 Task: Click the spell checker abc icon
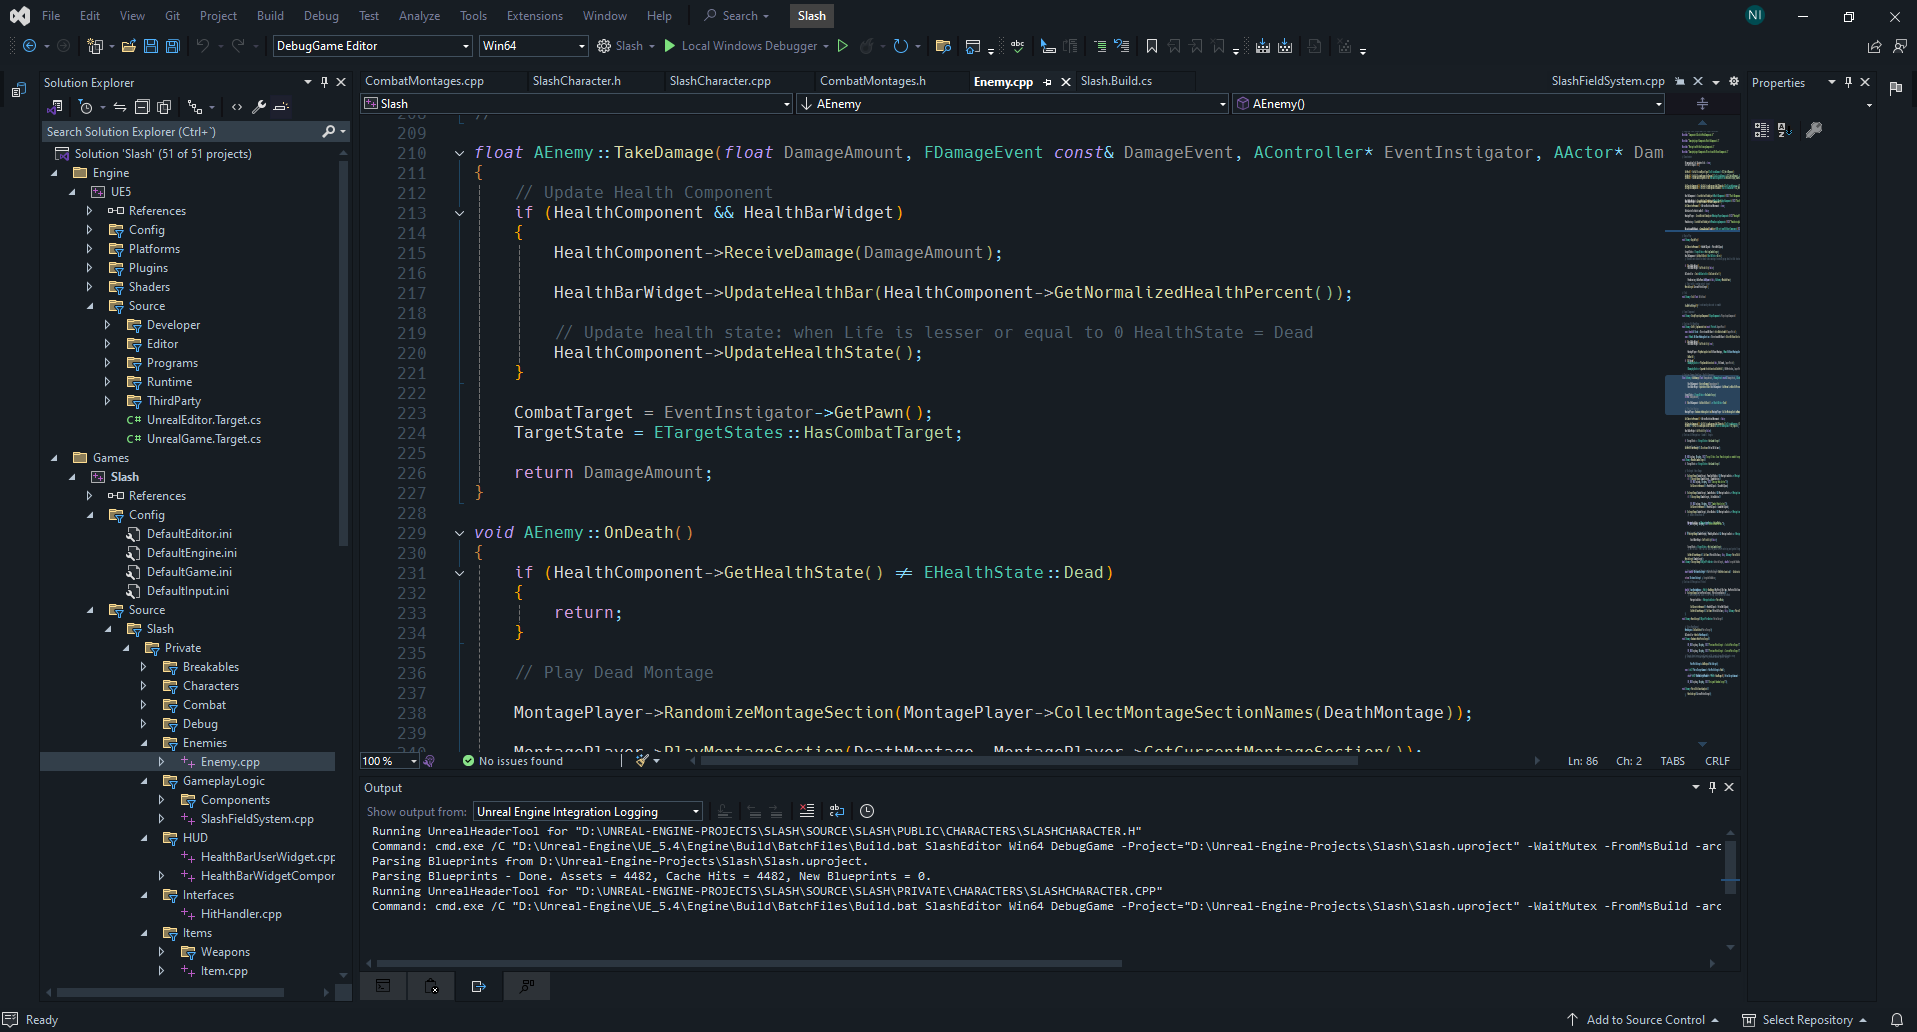pos(1017,46)
